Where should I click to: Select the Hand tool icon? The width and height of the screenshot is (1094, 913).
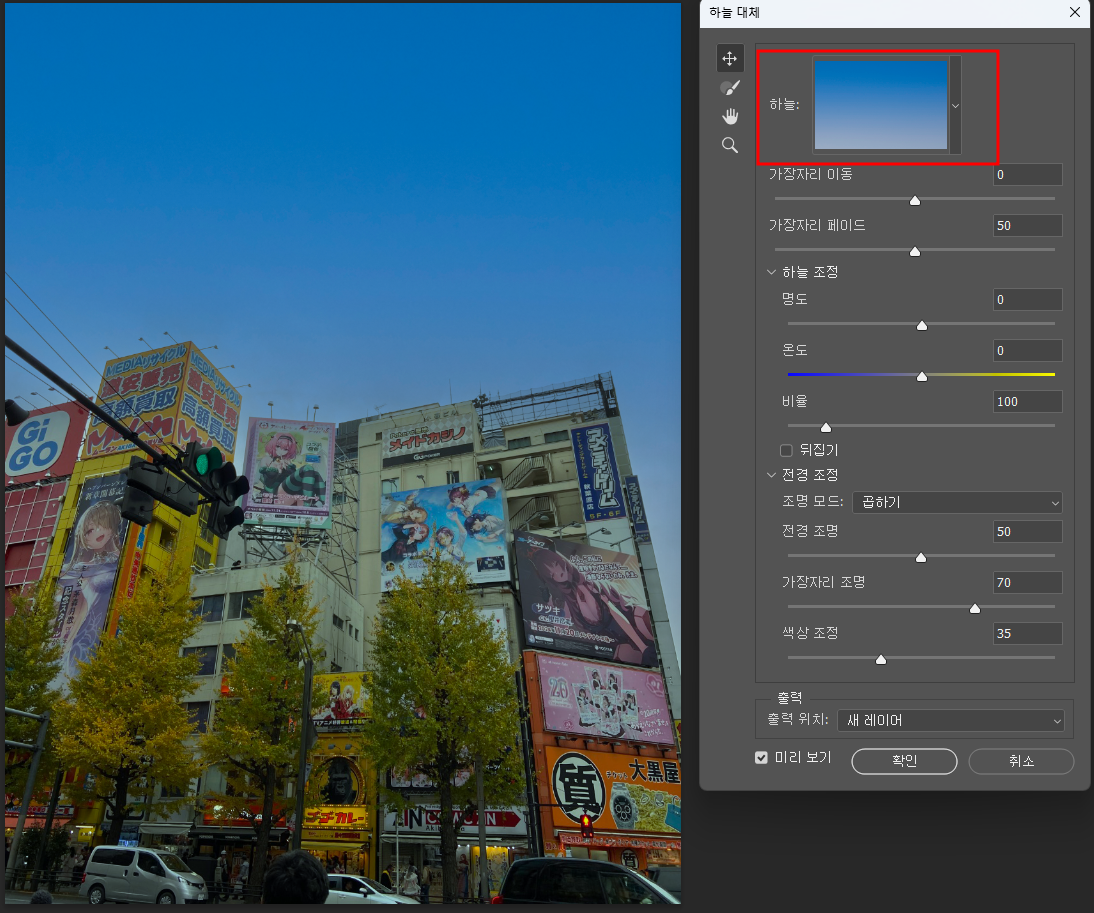[730, 116]
